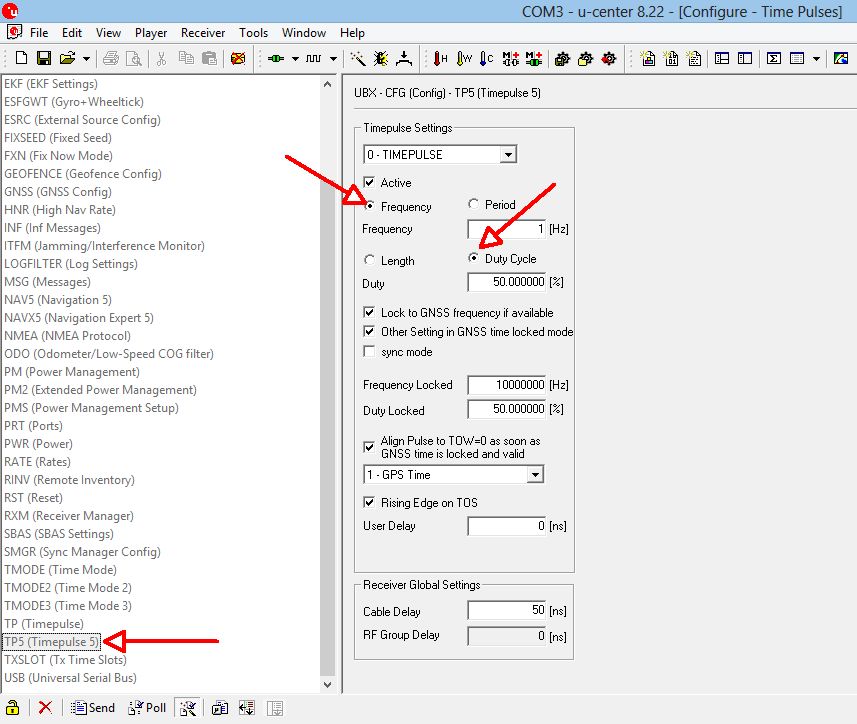Select GNSS (GNSS Config) in list
This screenshot has height=724, width=857.
tap(58, 191)
